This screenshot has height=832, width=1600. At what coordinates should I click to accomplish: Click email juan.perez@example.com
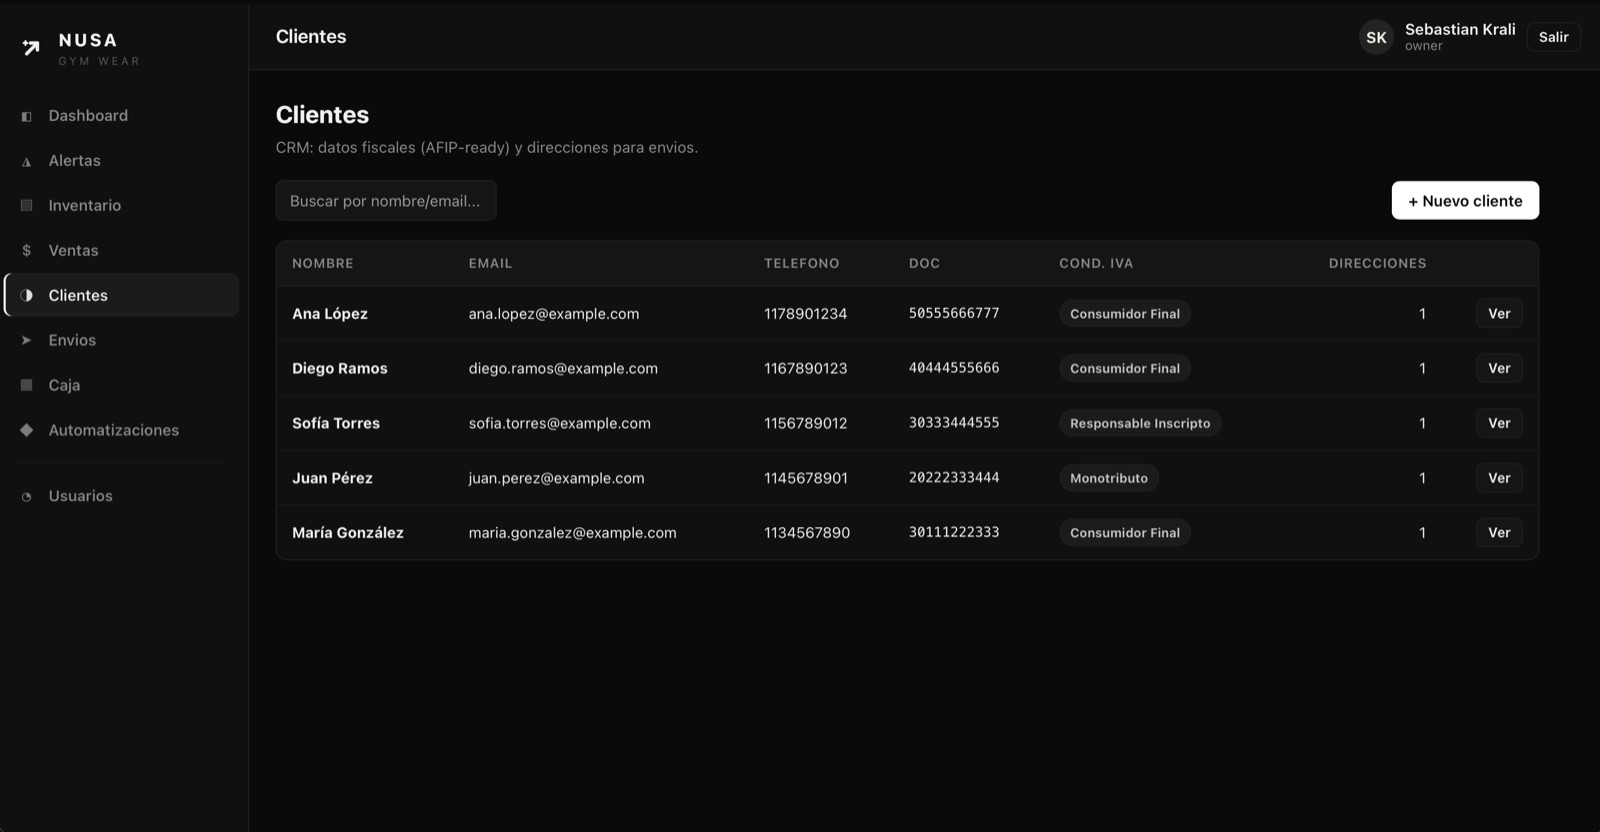557,478
